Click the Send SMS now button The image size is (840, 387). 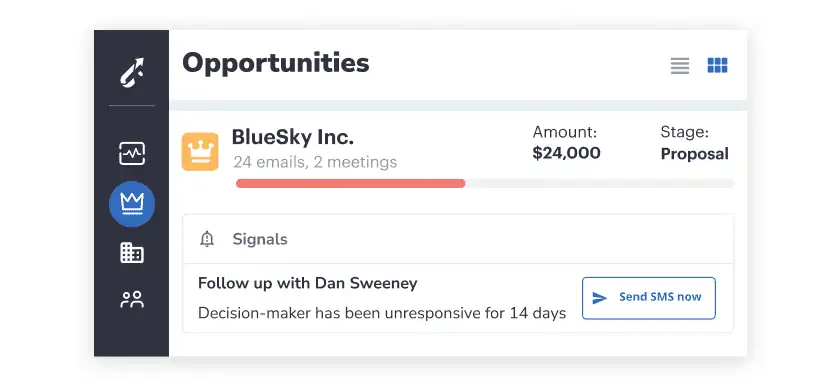point(649,298)
